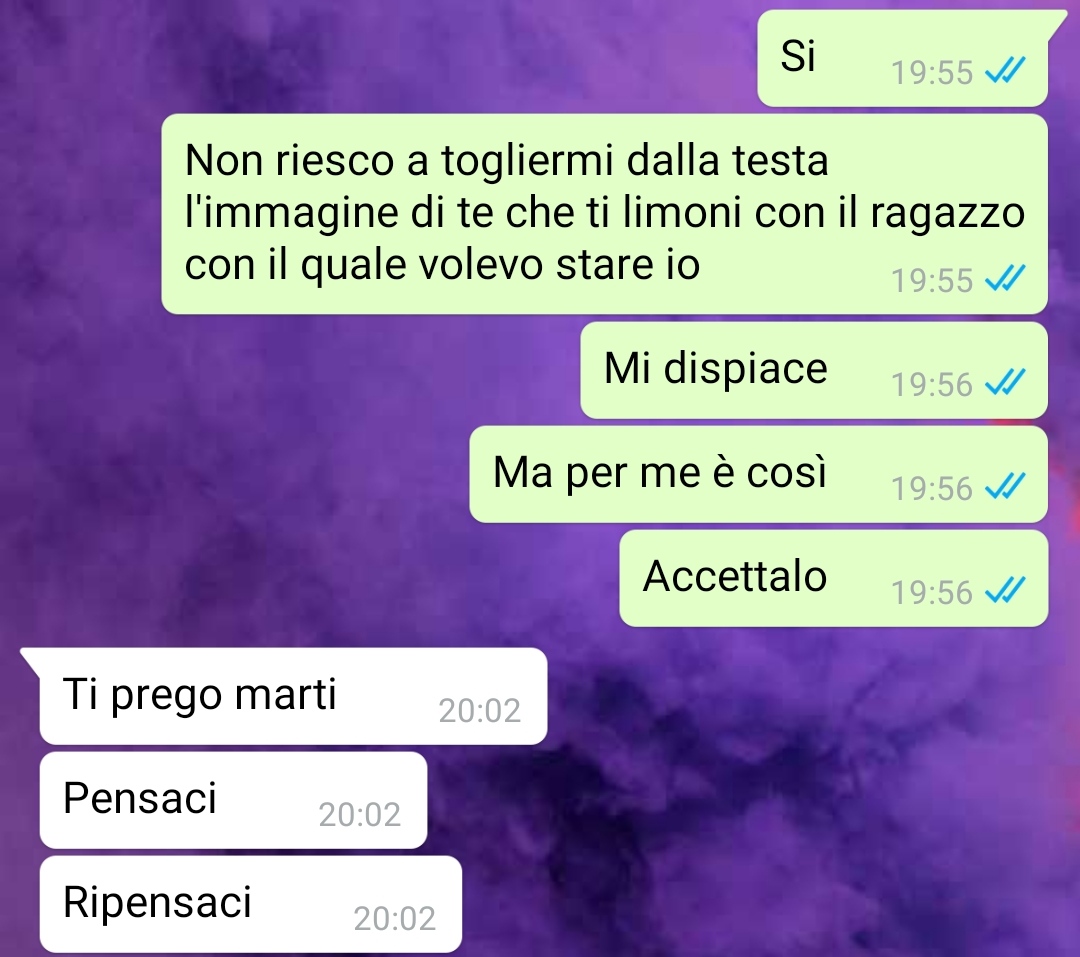
Task: Tap the read ticks on 'Accettalo' message
Action: 1005,590
